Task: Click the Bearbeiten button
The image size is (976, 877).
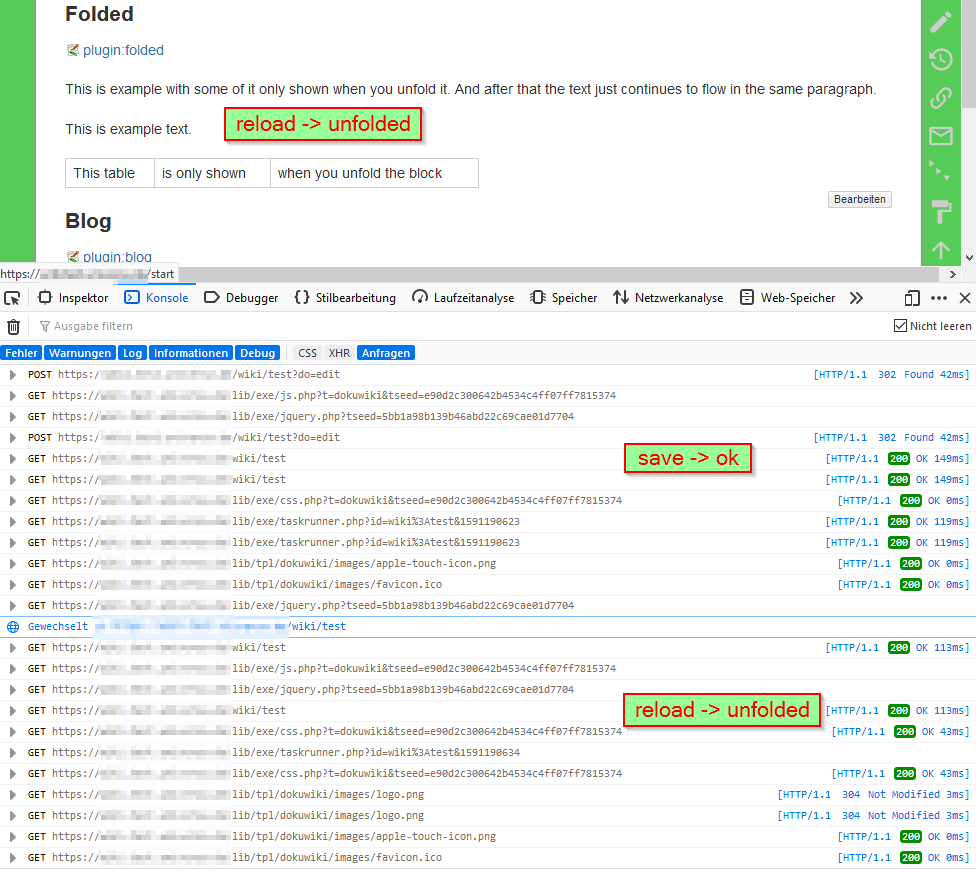Action: [x=859, y=199]
